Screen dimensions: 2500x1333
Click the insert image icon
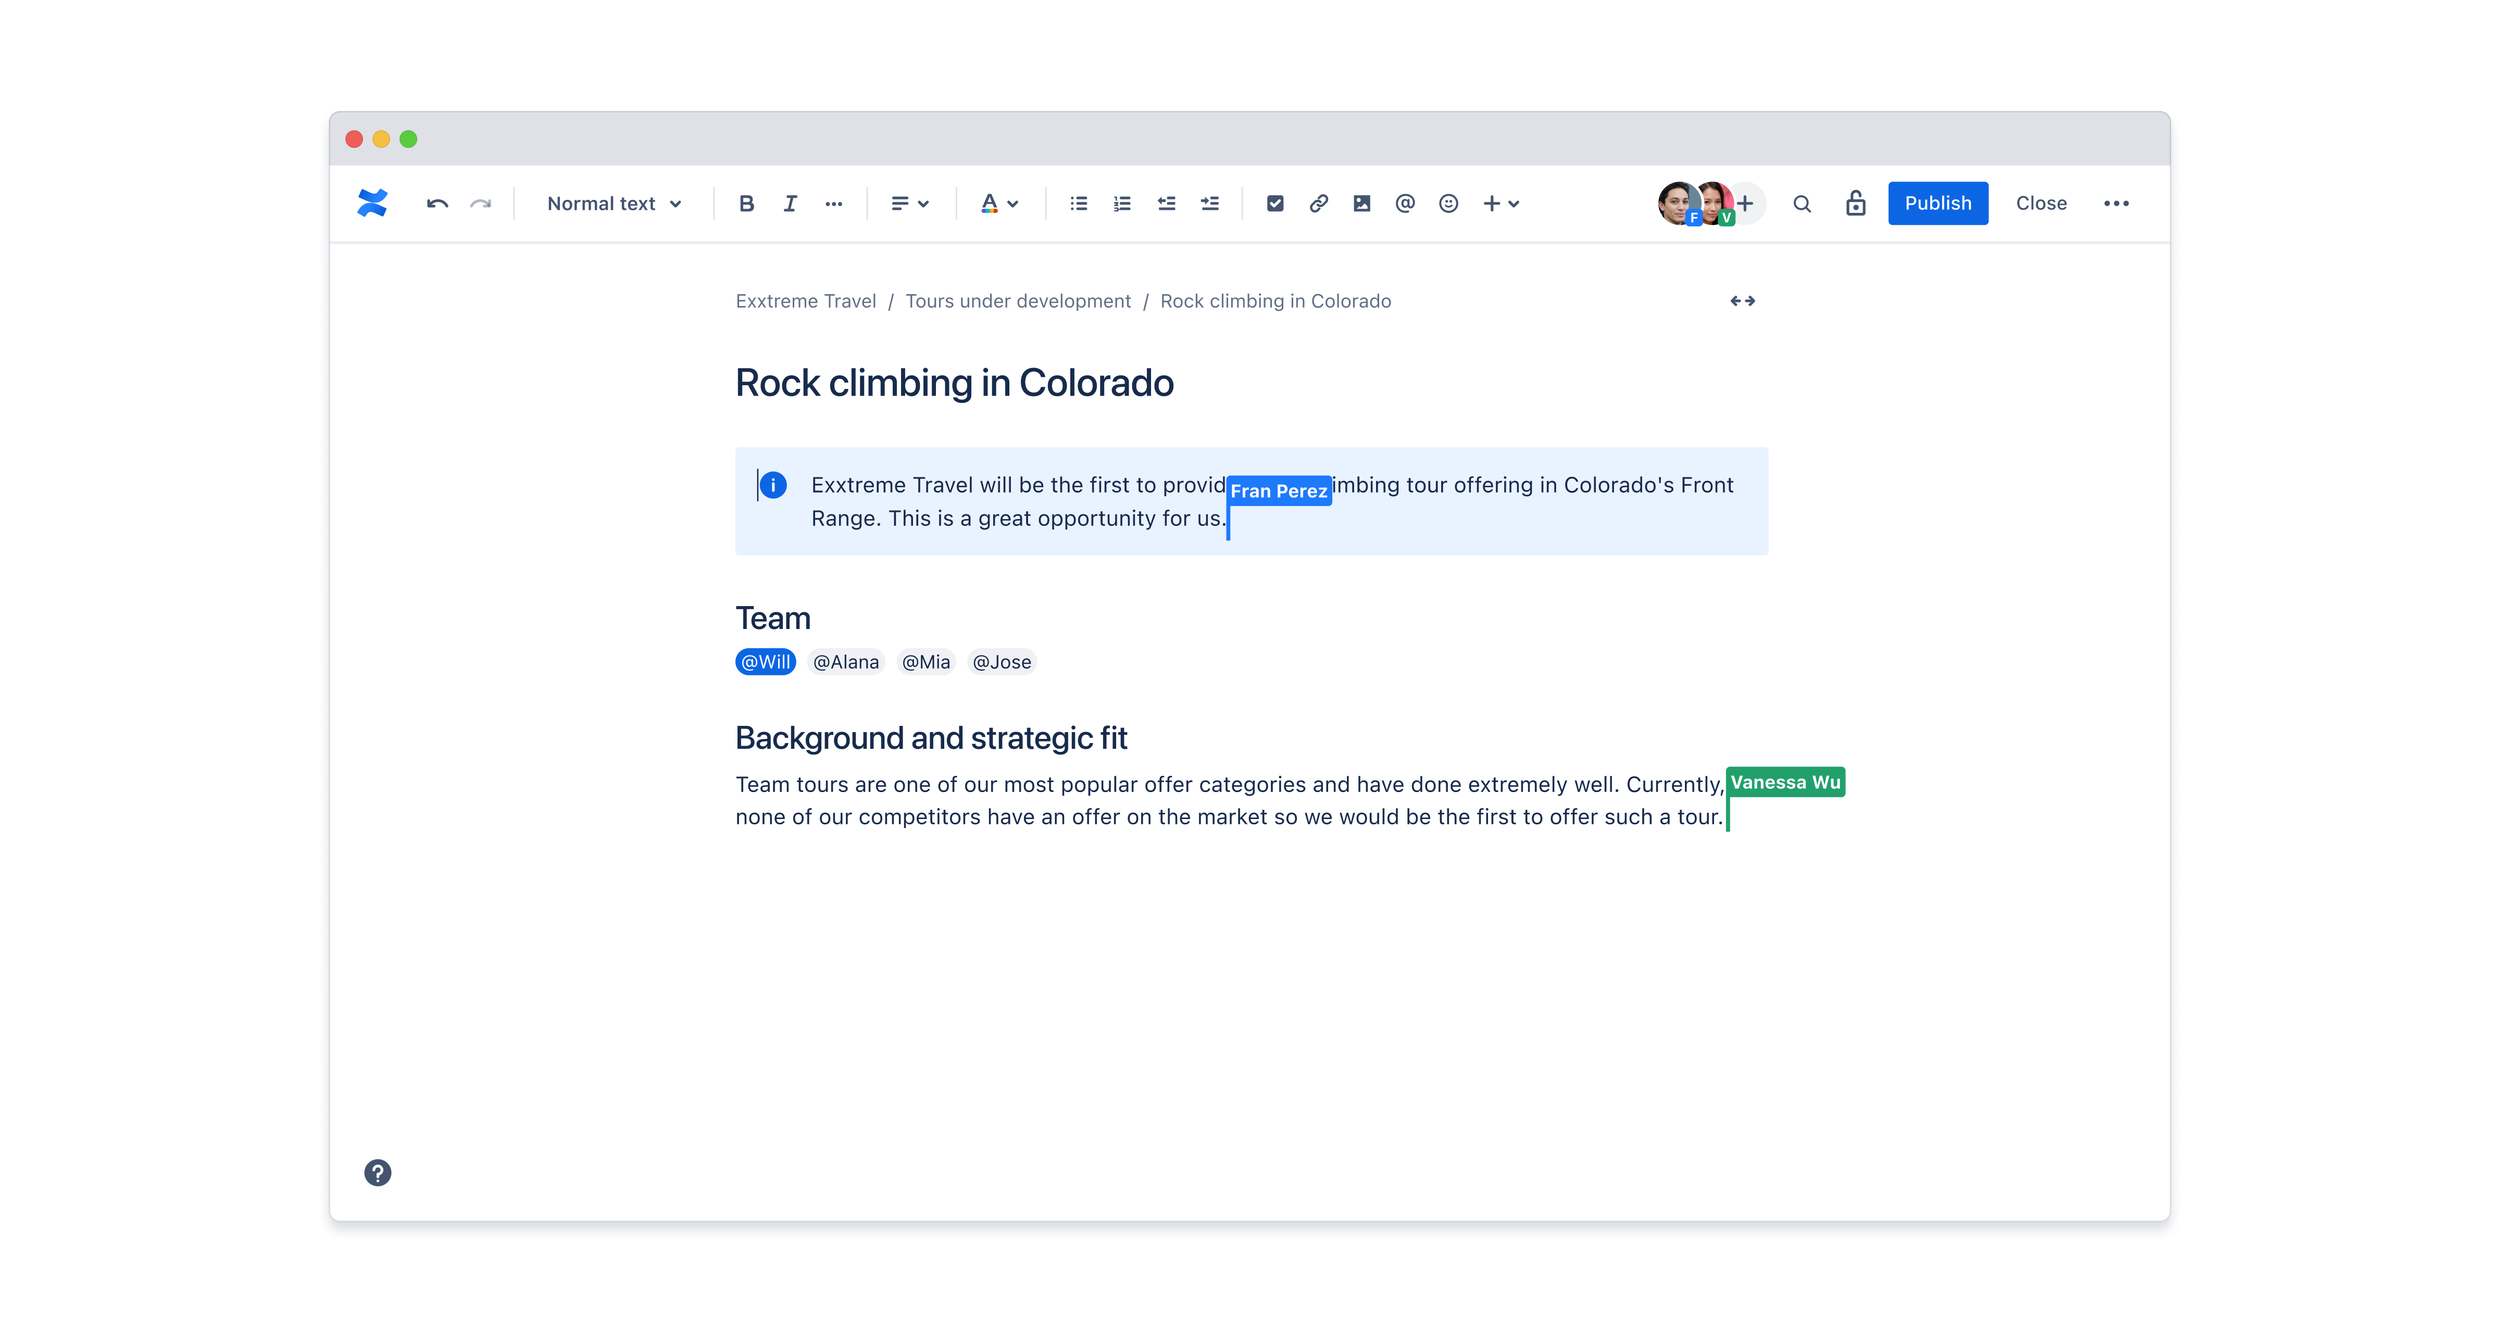tap(1361, 204)
